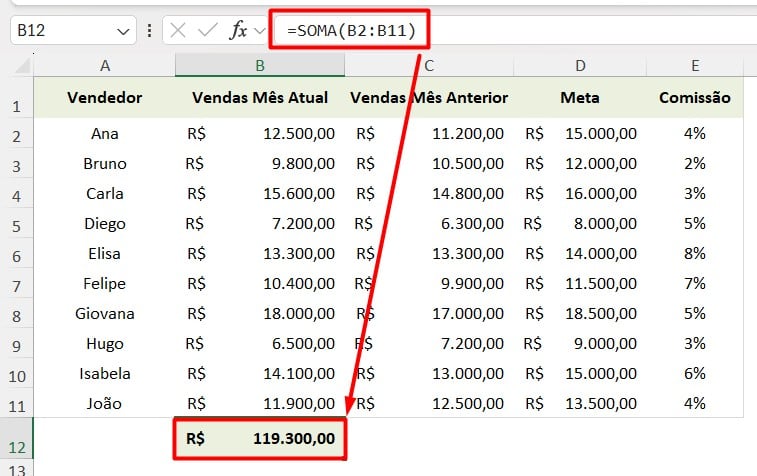Click the Name Box showing B12
757x476 pixels.
pyautogui.click(x=73, y=30)
